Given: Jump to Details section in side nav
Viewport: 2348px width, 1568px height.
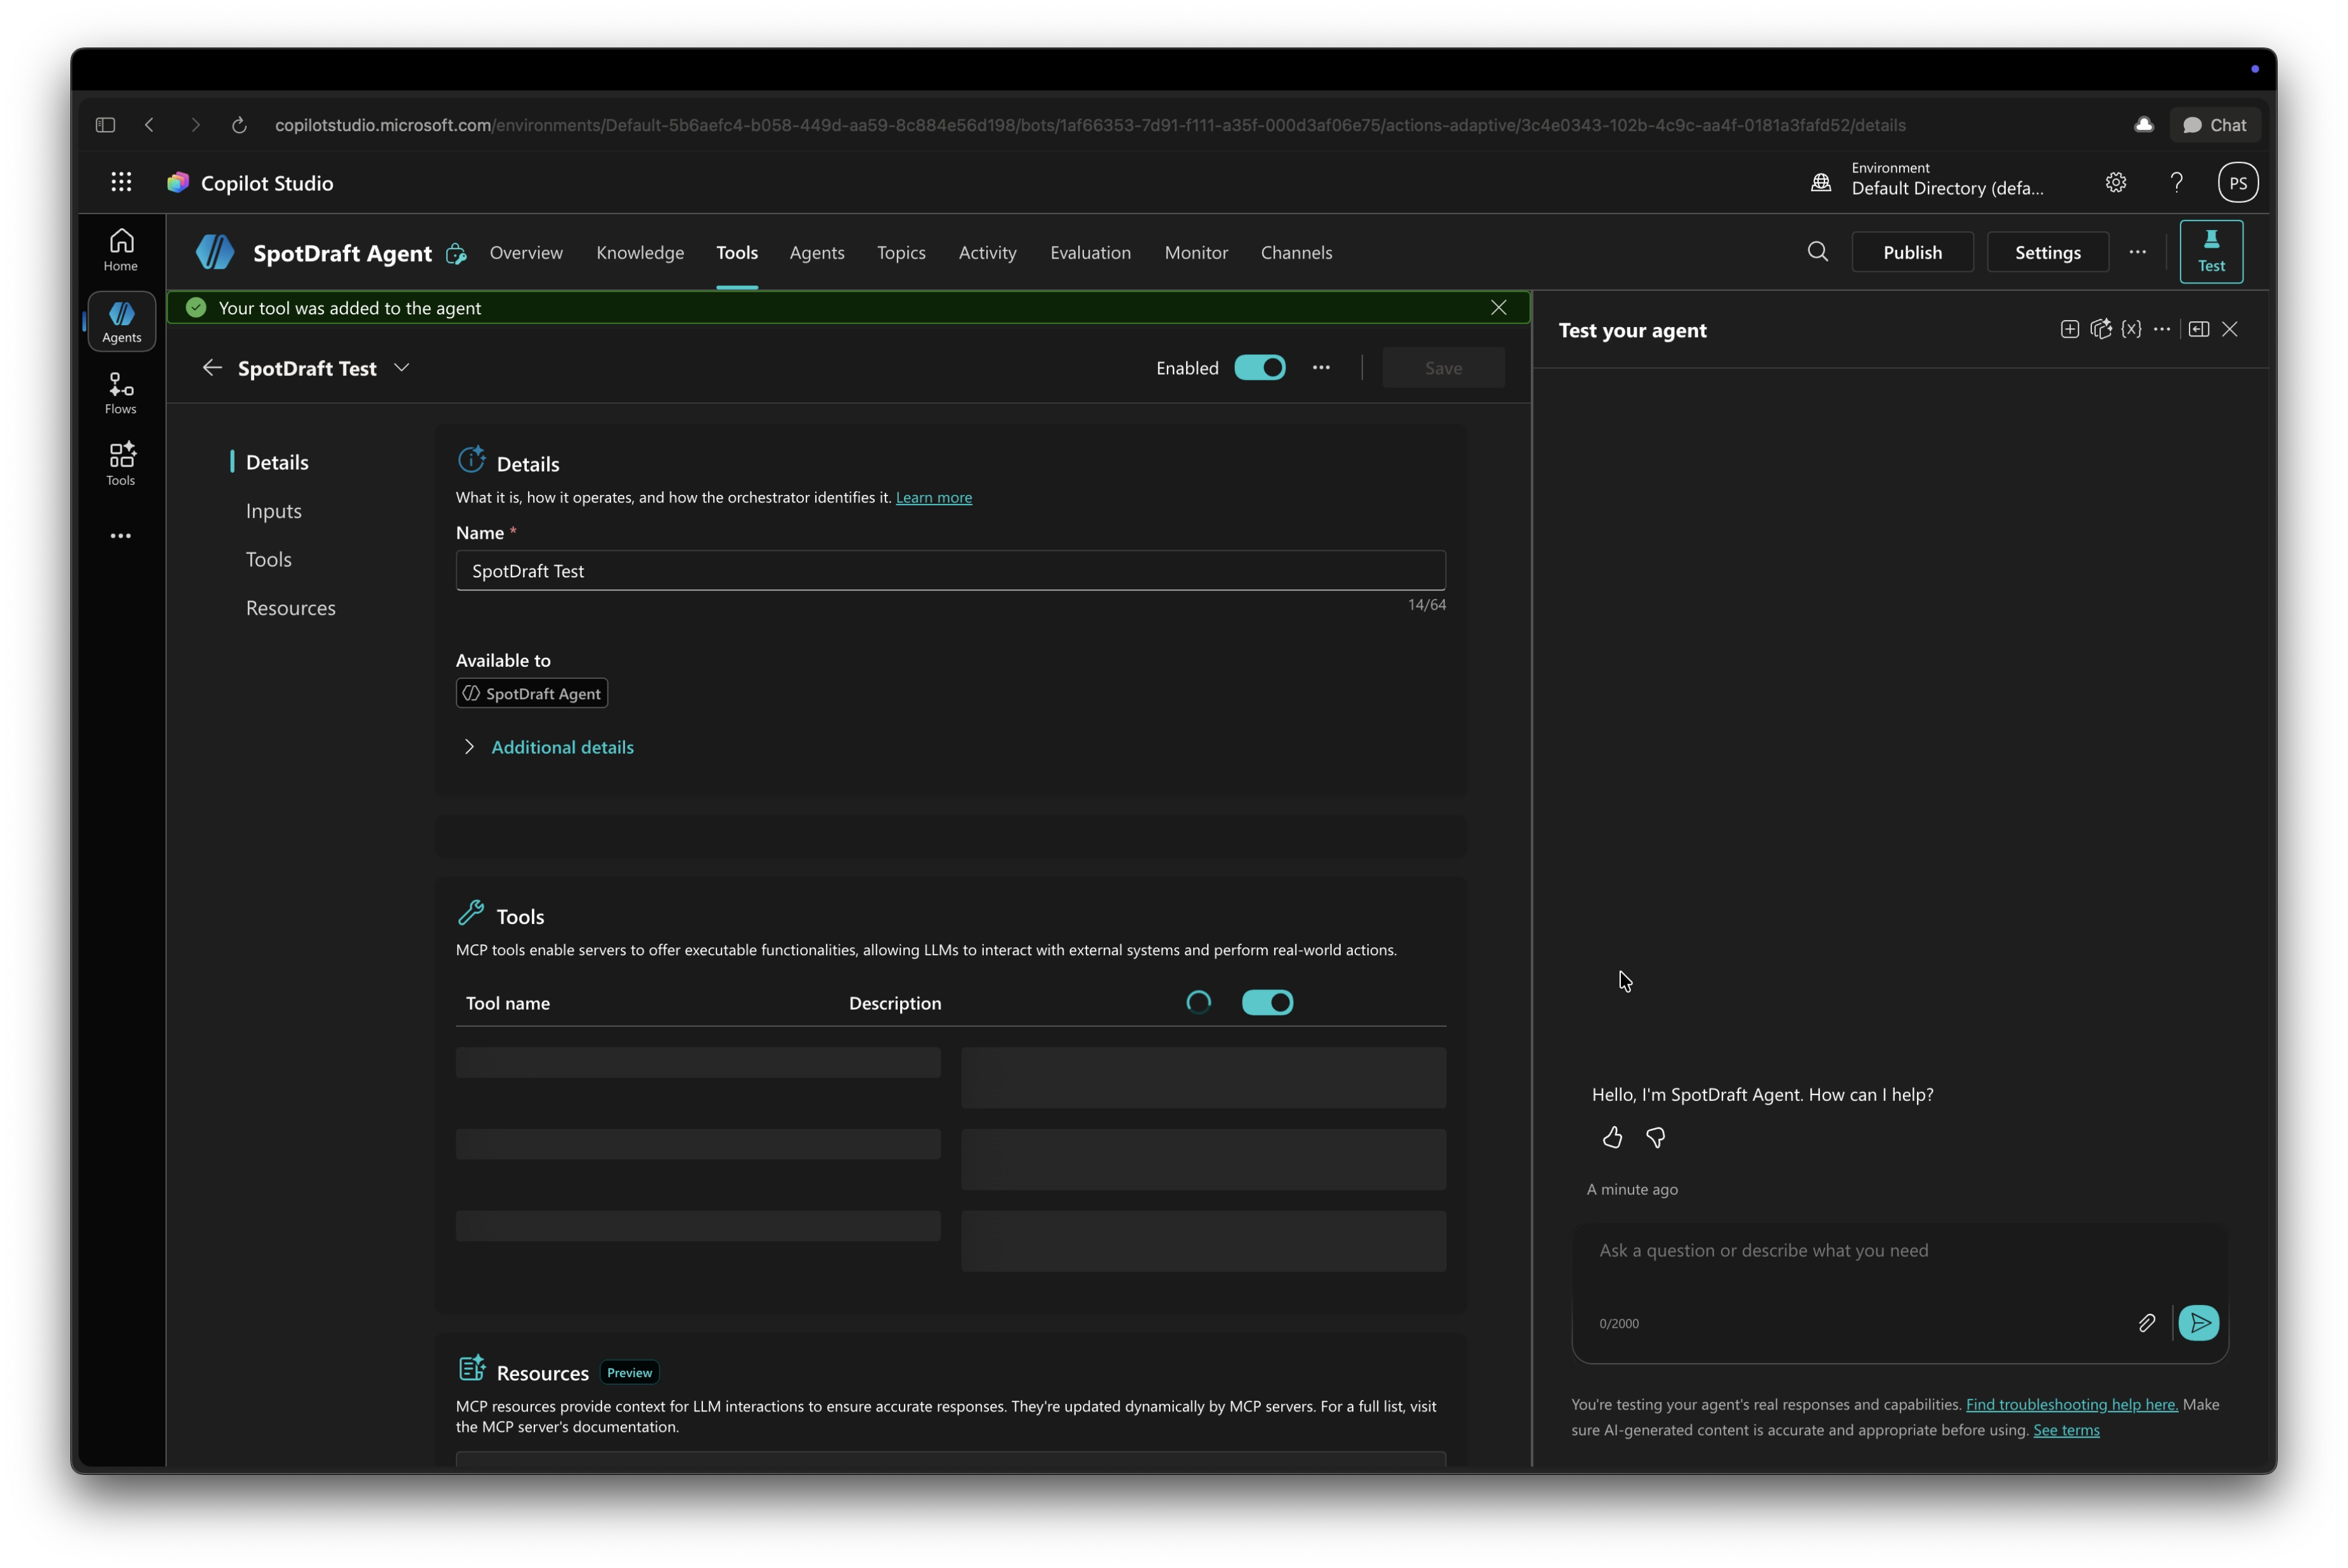Looking at the screenshot, I should [x=277, y=462].
